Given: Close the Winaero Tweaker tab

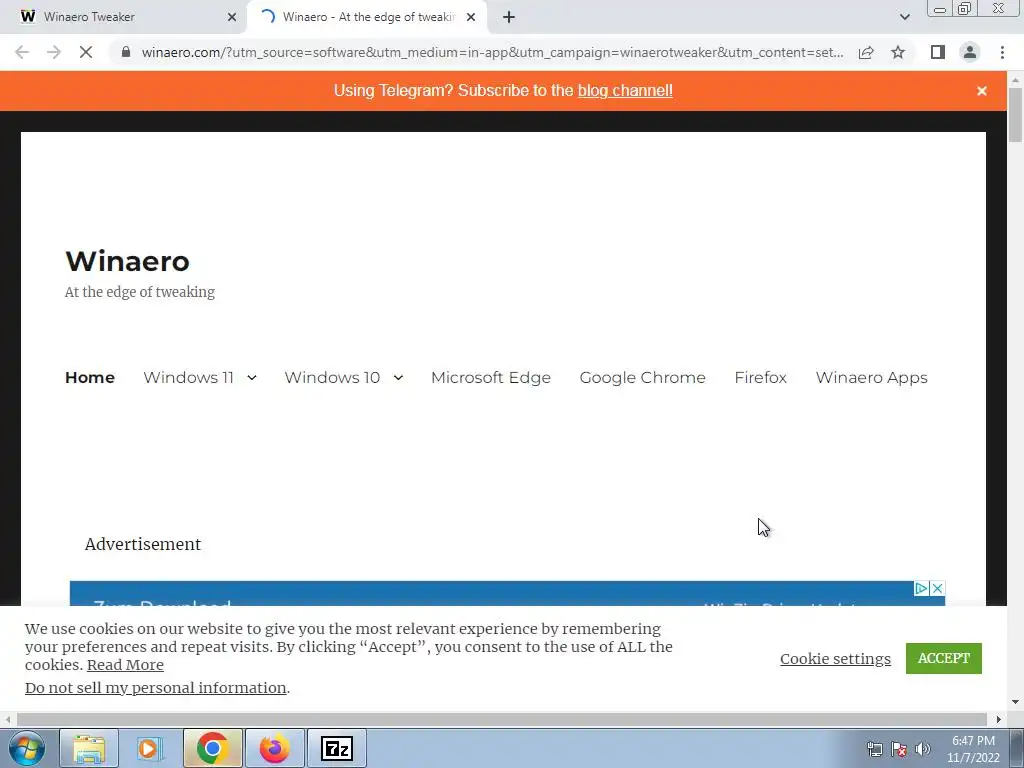Looking at the screenshot, I should (x=232, y=17).
